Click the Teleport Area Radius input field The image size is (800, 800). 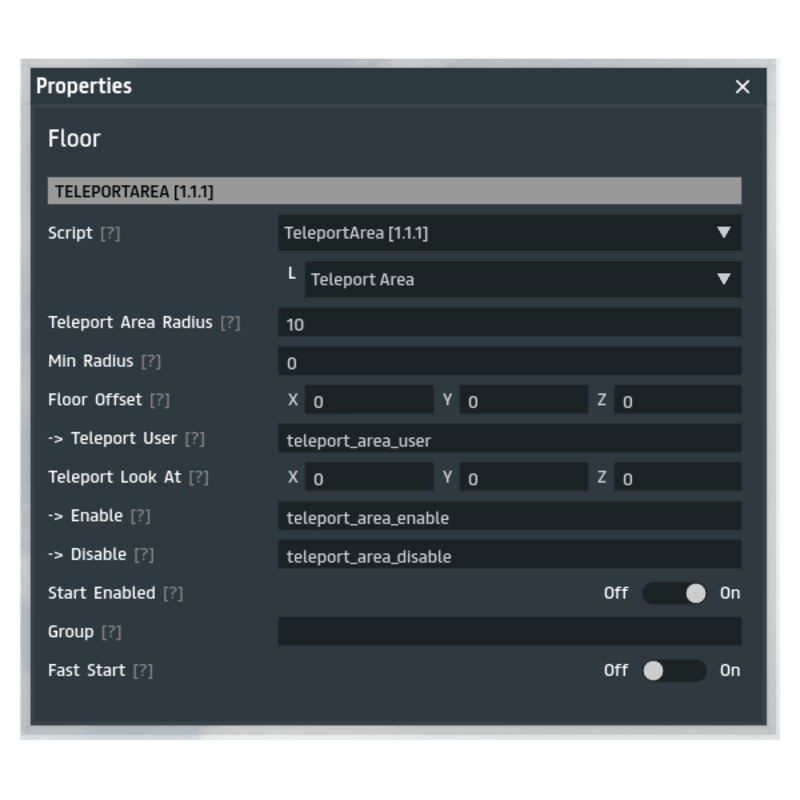[x=509, y=323]
